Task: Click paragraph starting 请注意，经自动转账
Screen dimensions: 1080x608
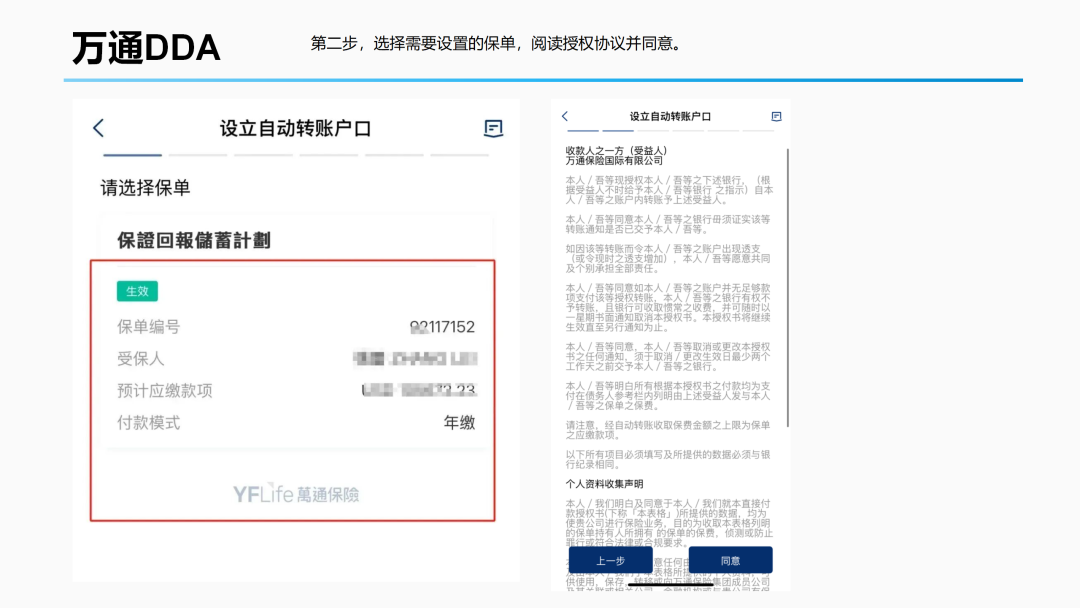Action: (667, 430)
